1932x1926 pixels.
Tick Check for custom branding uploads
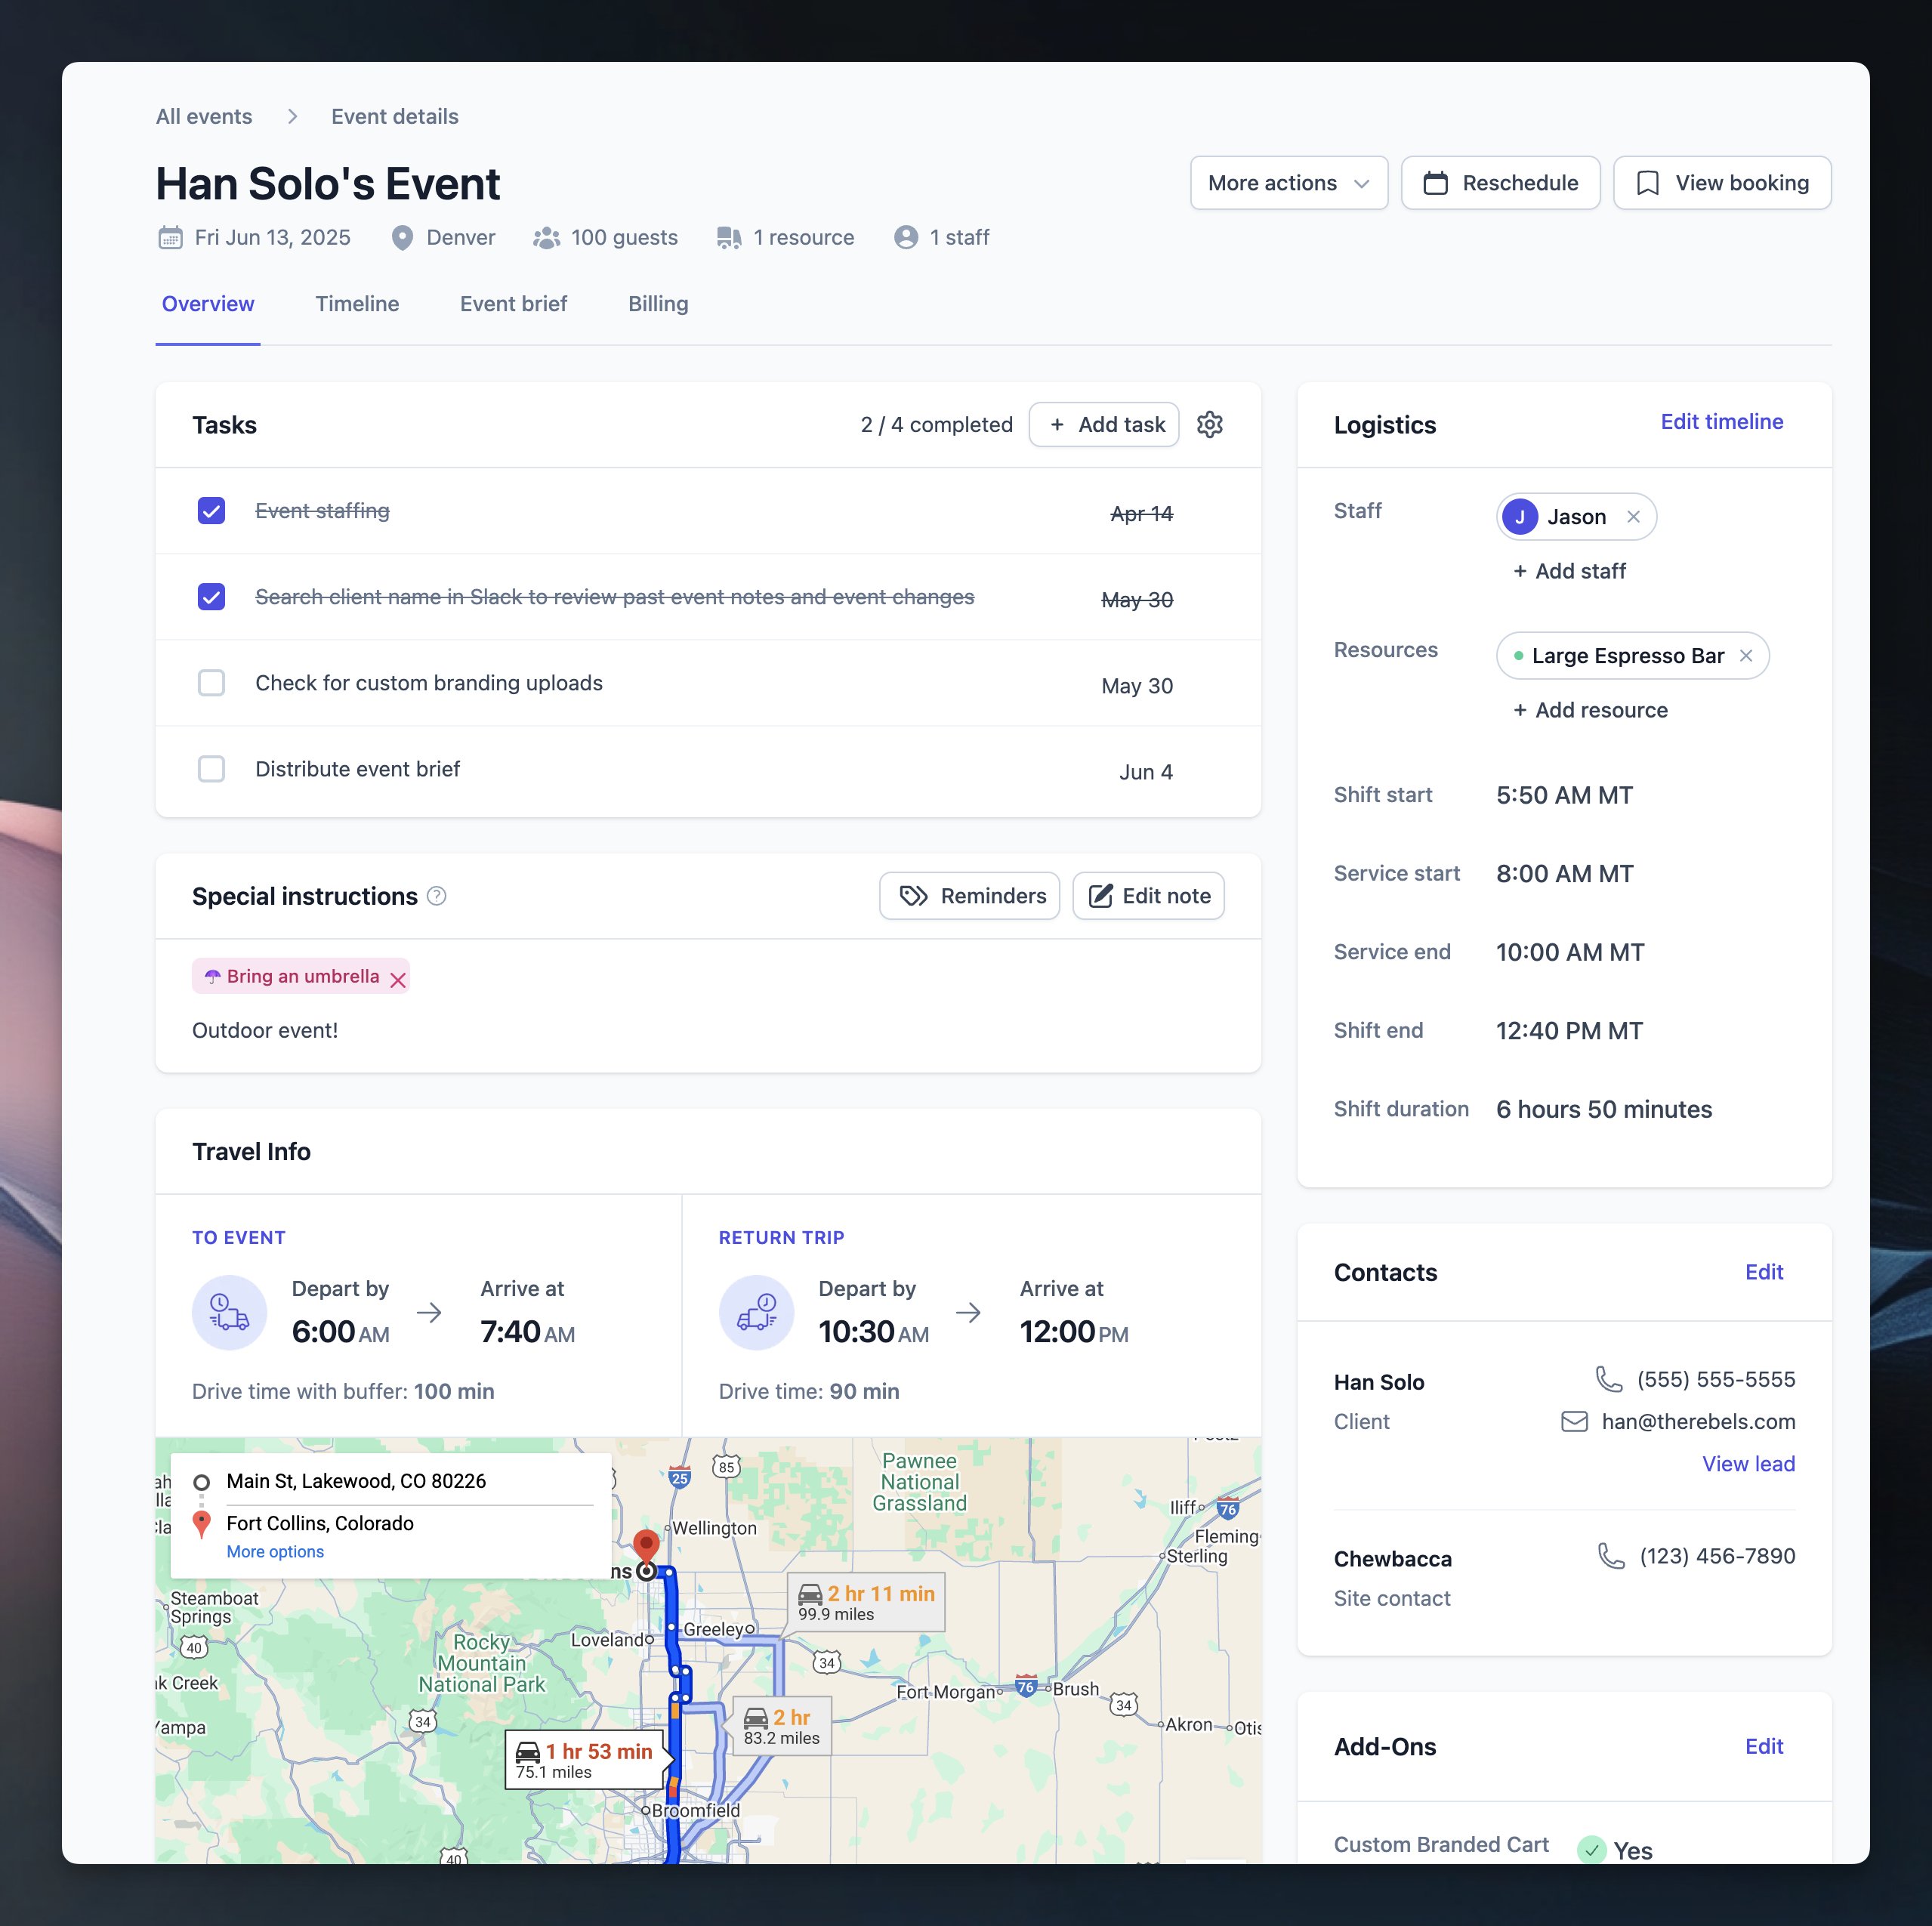click(211, 683)
